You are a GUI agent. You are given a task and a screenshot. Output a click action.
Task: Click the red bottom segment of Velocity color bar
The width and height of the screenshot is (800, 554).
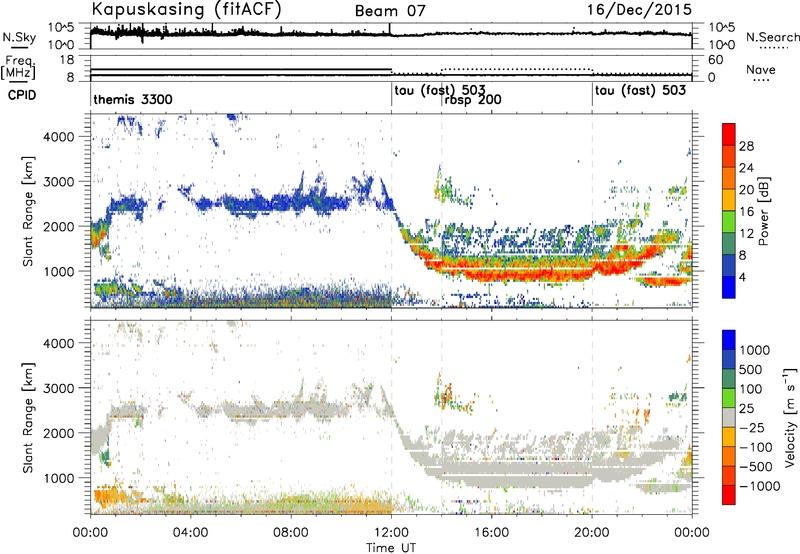tap(729, 495)
